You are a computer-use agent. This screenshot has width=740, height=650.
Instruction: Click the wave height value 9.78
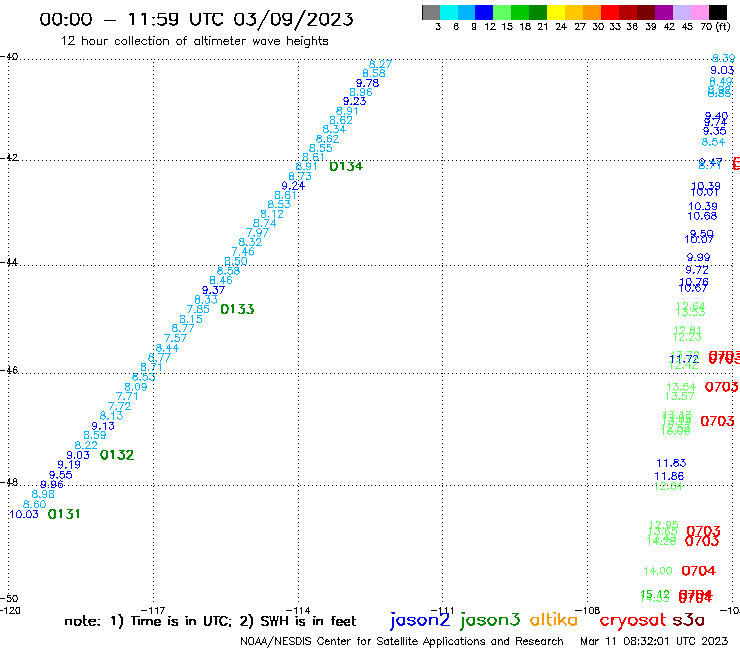[x=368, y=83]
